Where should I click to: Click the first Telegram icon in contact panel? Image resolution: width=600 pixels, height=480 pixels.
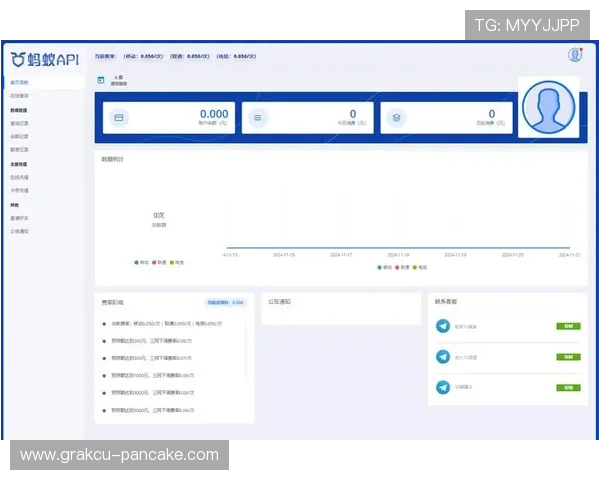[x=443, y=326]
